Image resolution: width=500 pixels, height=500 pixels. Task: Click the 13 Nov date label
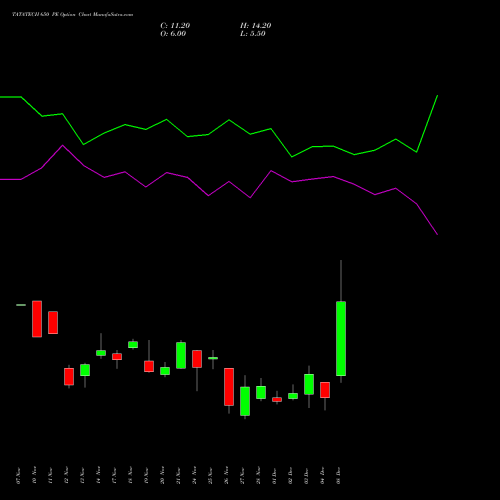(x=83, y=476)
